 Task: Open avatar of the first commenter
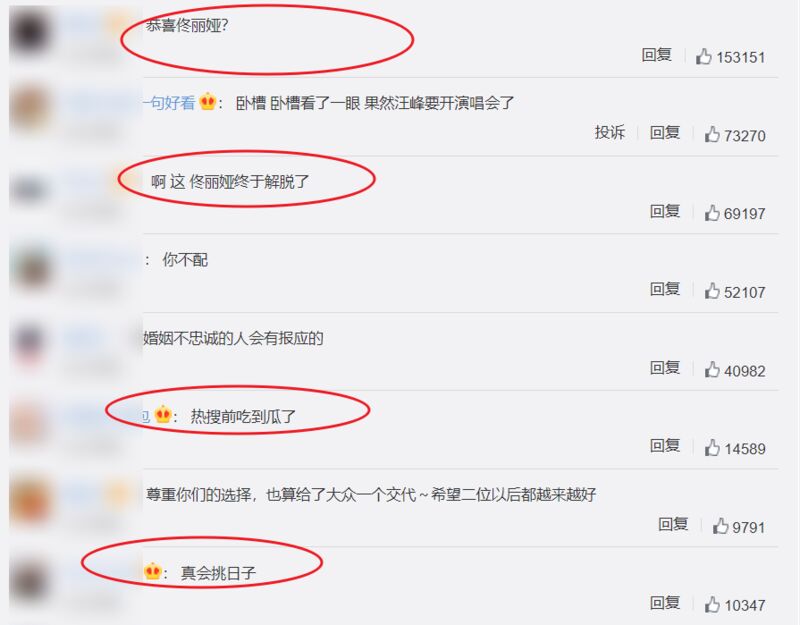coord(31,32)
